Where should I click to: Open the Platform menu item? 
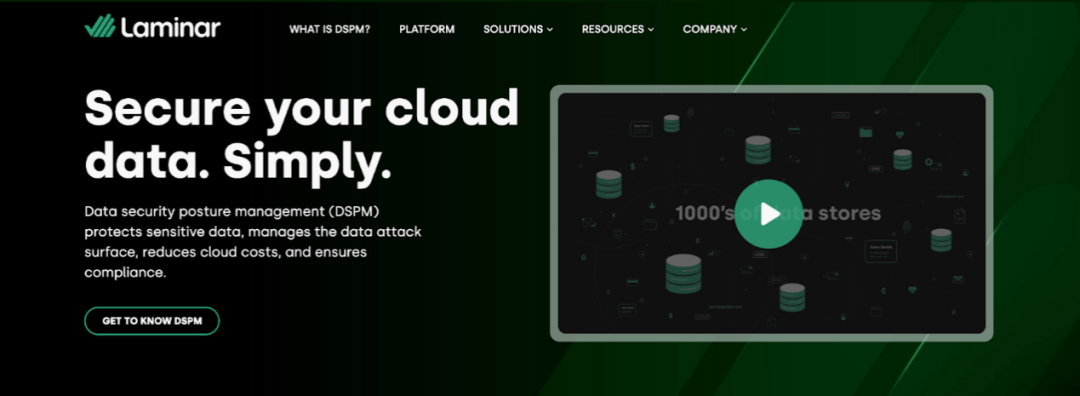[427, 29]
